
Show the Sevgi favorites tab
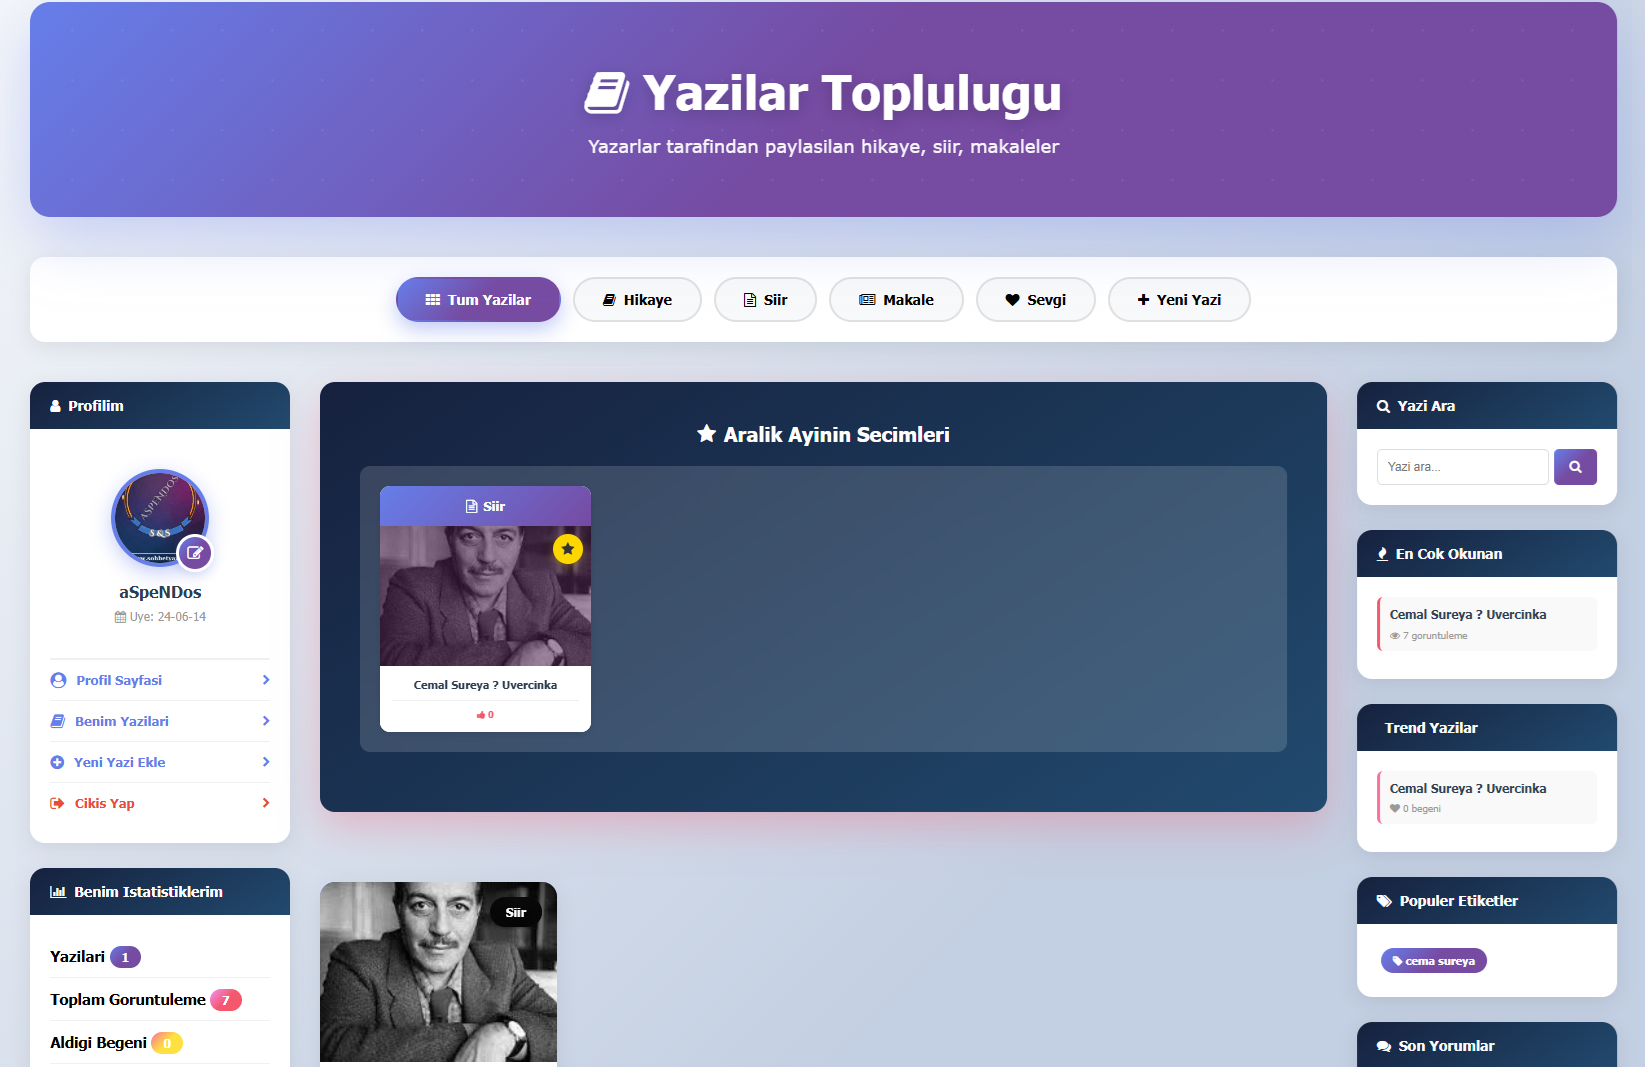point(1035,300)
